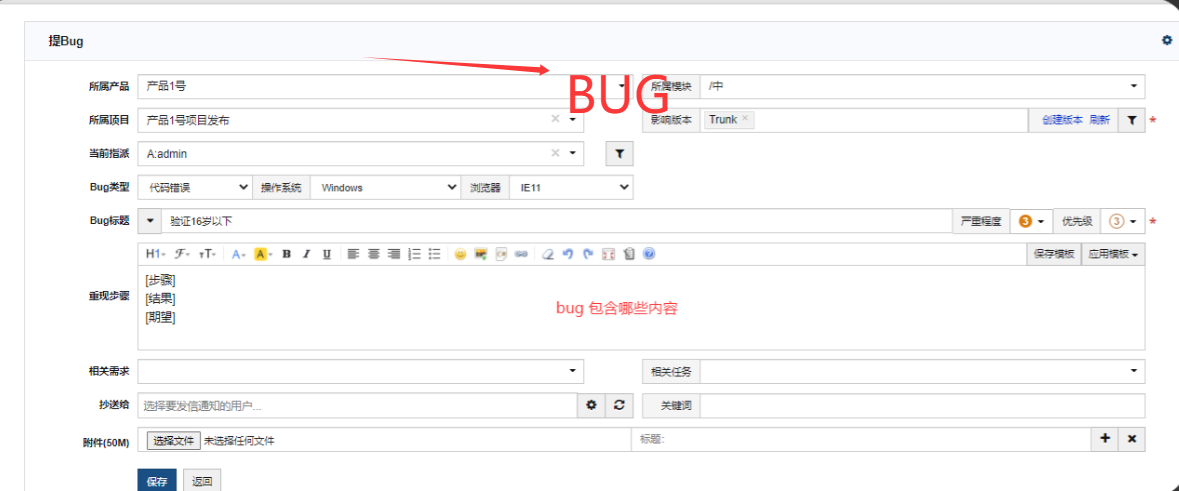
Task: Open the 操作系统 Windows dropdown
Action: pos(385,187)
